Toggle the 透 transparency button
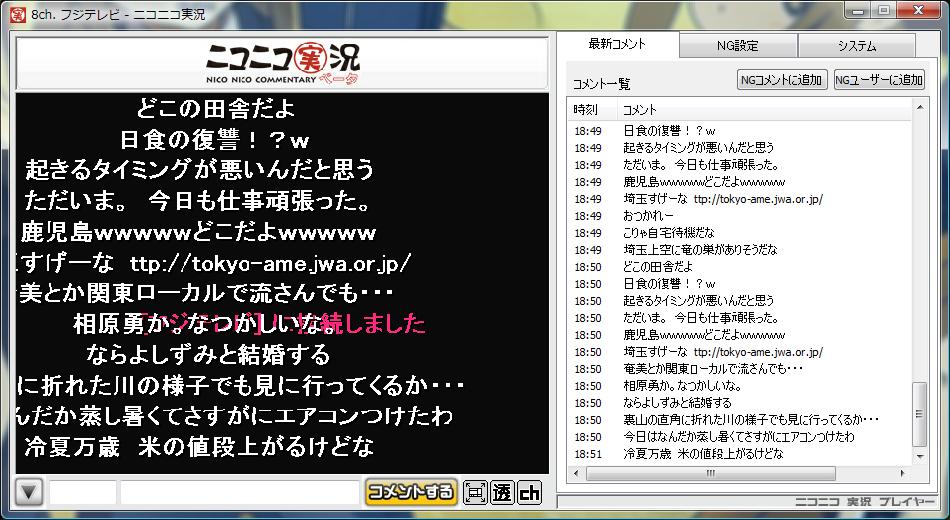This screenshot has height=520, width=950. [502, 492]
